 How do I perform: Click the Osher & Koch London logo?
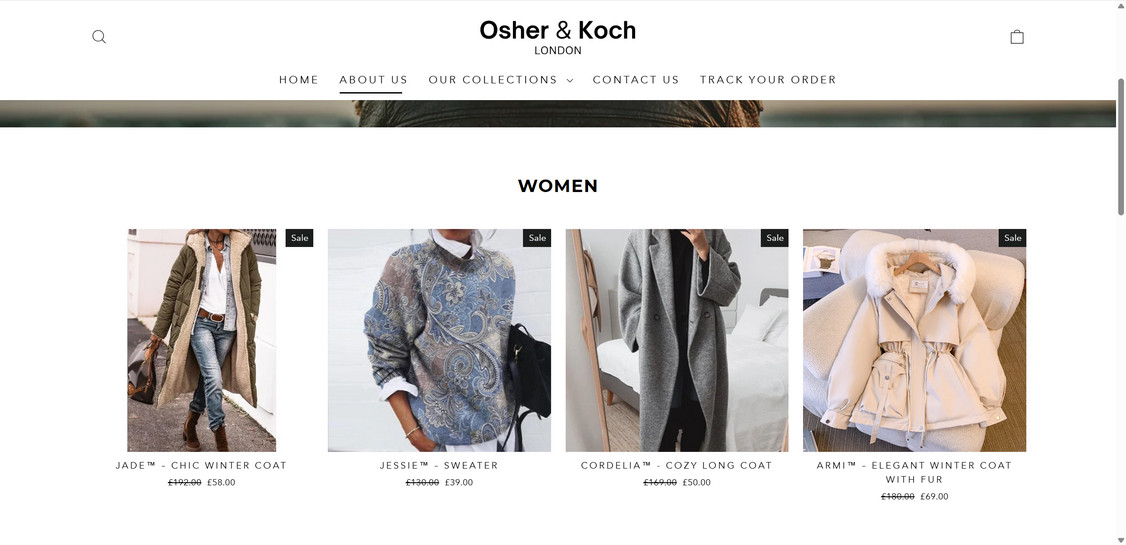click(x=558, y=37)
